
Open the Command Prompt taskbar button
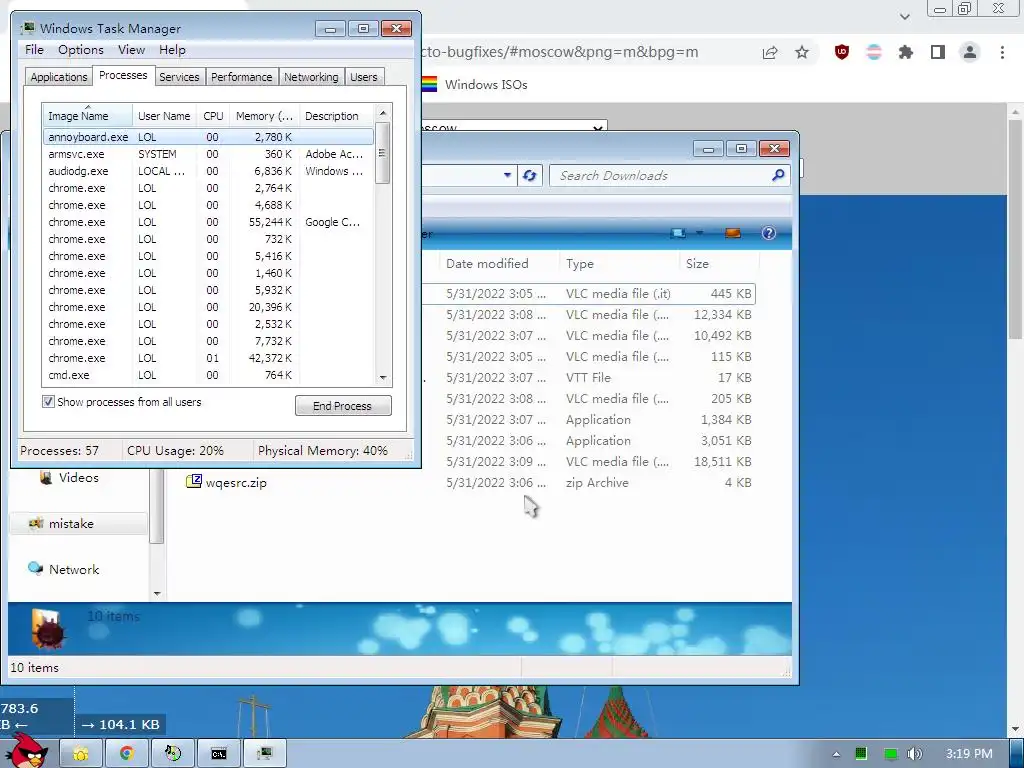(x=219, y=754)
